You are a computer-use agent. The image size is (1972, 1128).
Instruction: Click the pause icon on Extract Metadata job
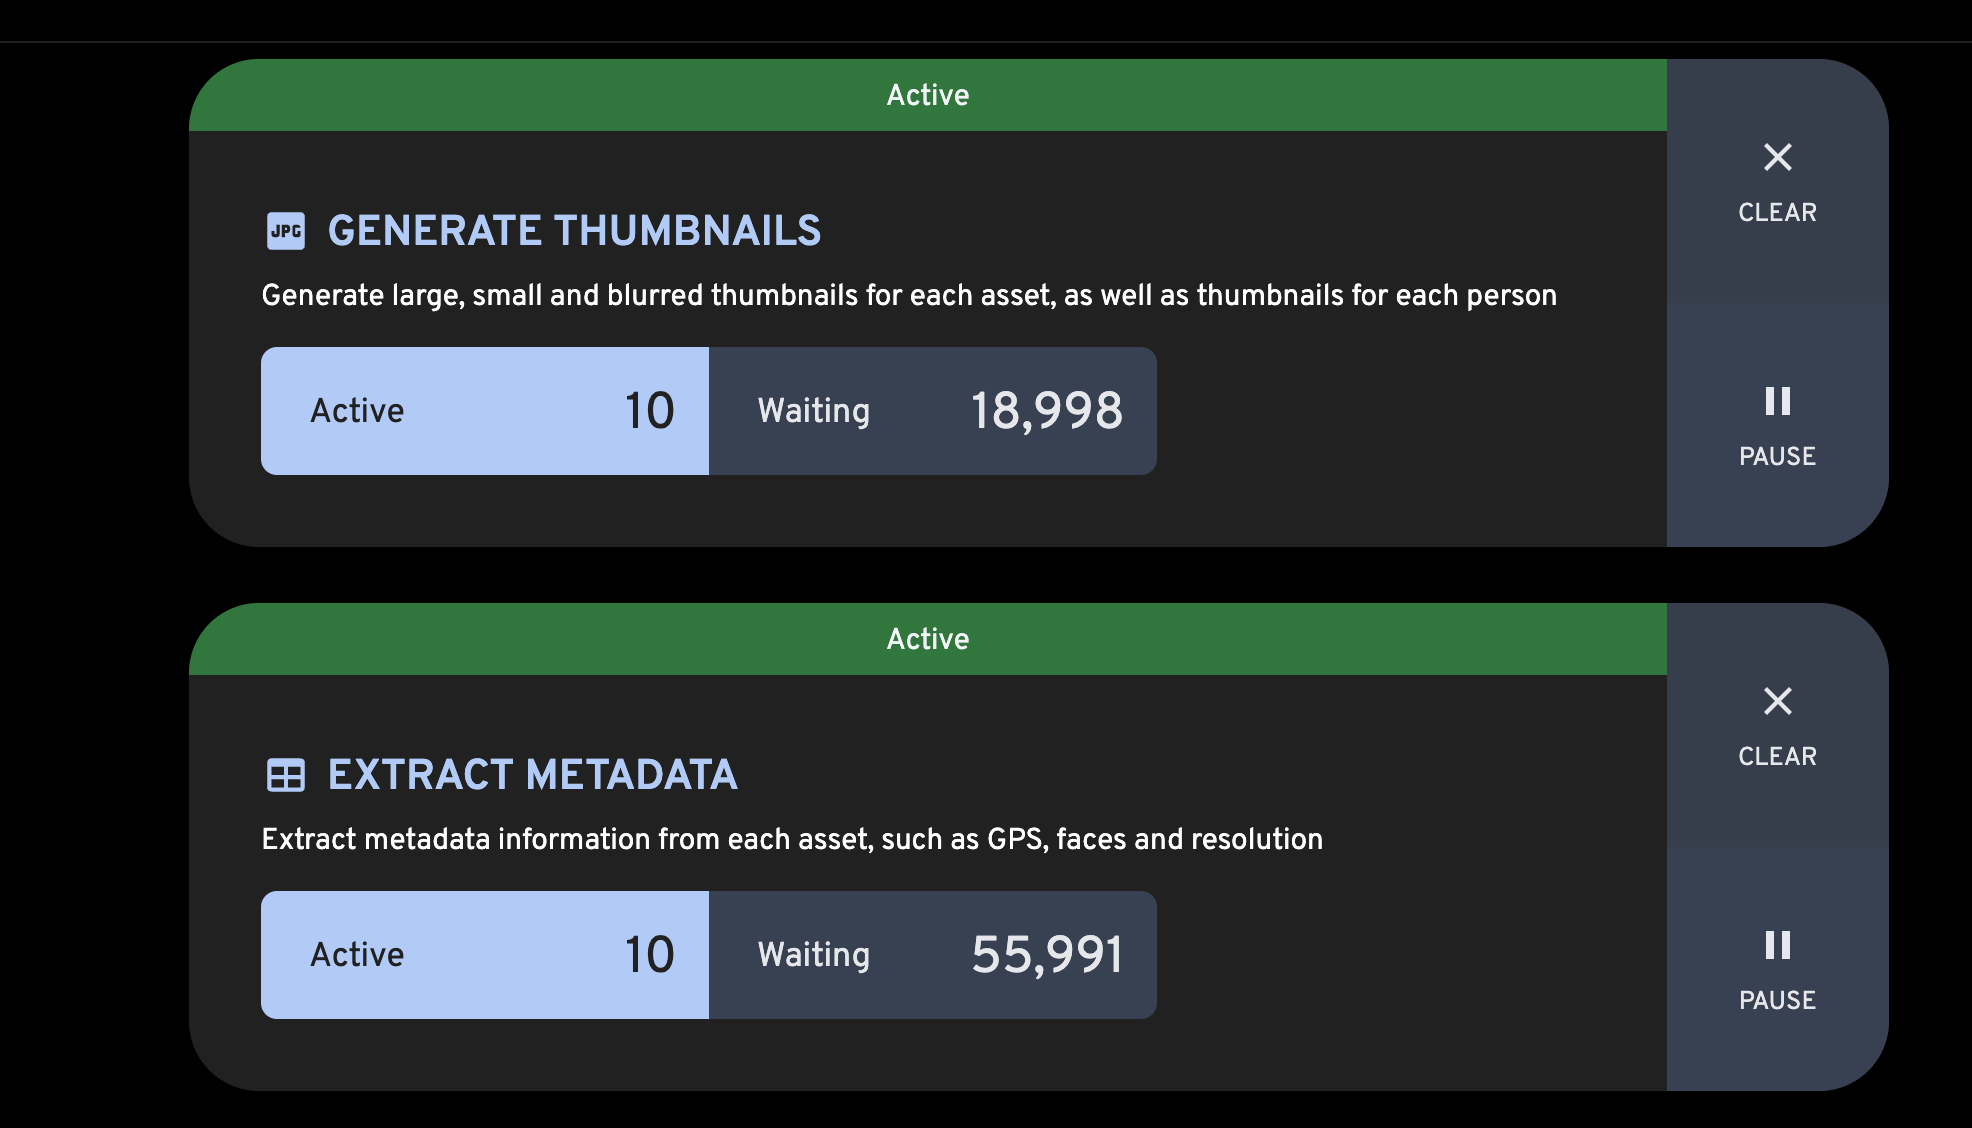point(1777,946)
